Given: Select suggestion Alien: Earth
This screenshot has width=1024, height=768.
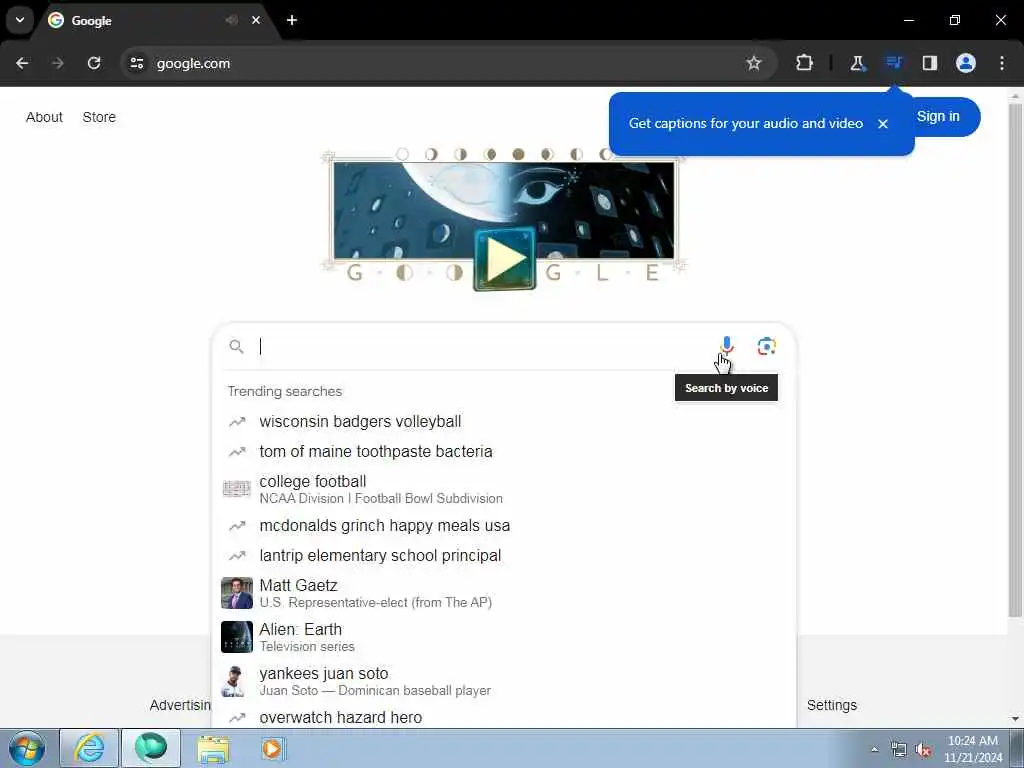Looking at the screenshot, I should [504, 637].
